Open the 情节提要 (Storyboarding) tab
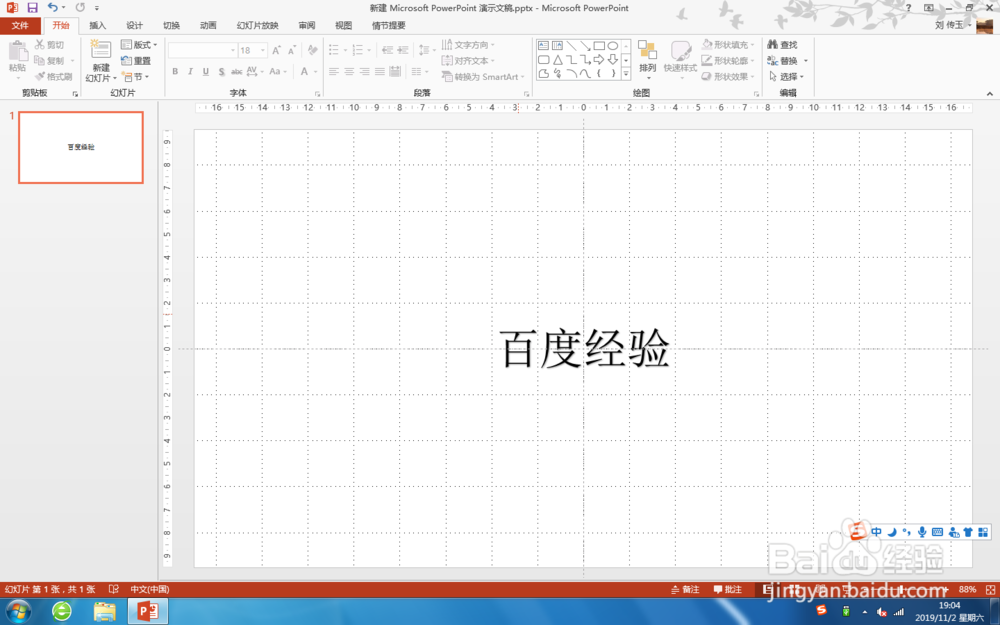This screenshot has width=1000, height=625. [x=388, y=26]
